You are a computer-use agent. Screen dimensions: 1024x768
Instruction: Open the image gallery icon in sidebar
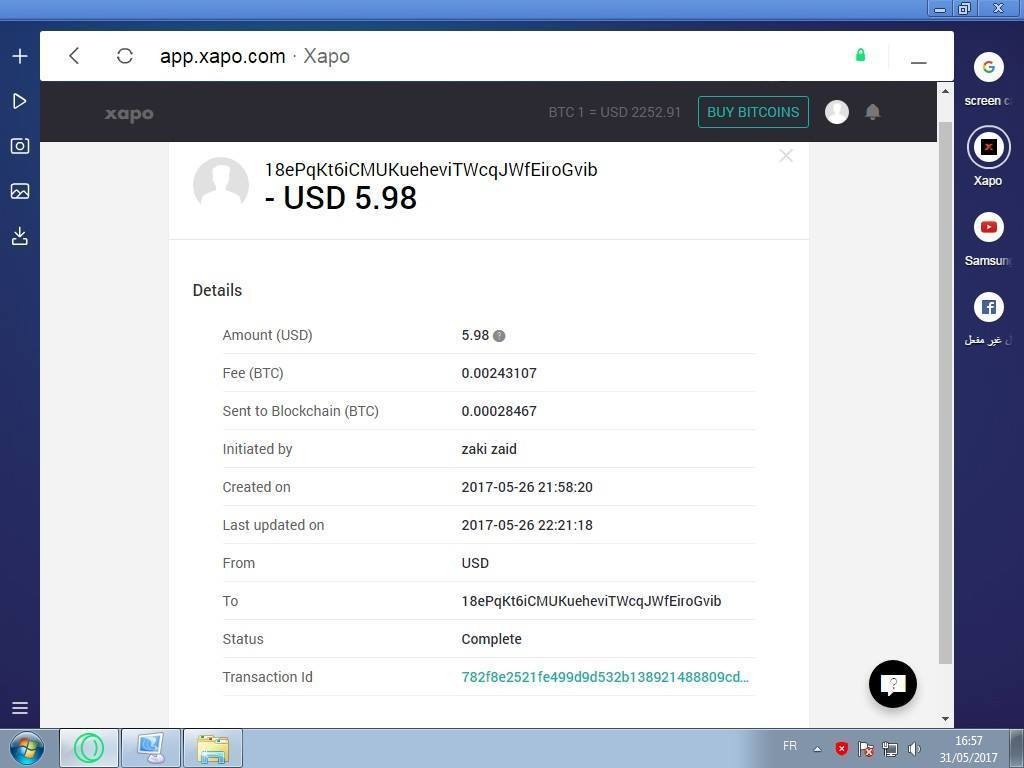(20, 191)
